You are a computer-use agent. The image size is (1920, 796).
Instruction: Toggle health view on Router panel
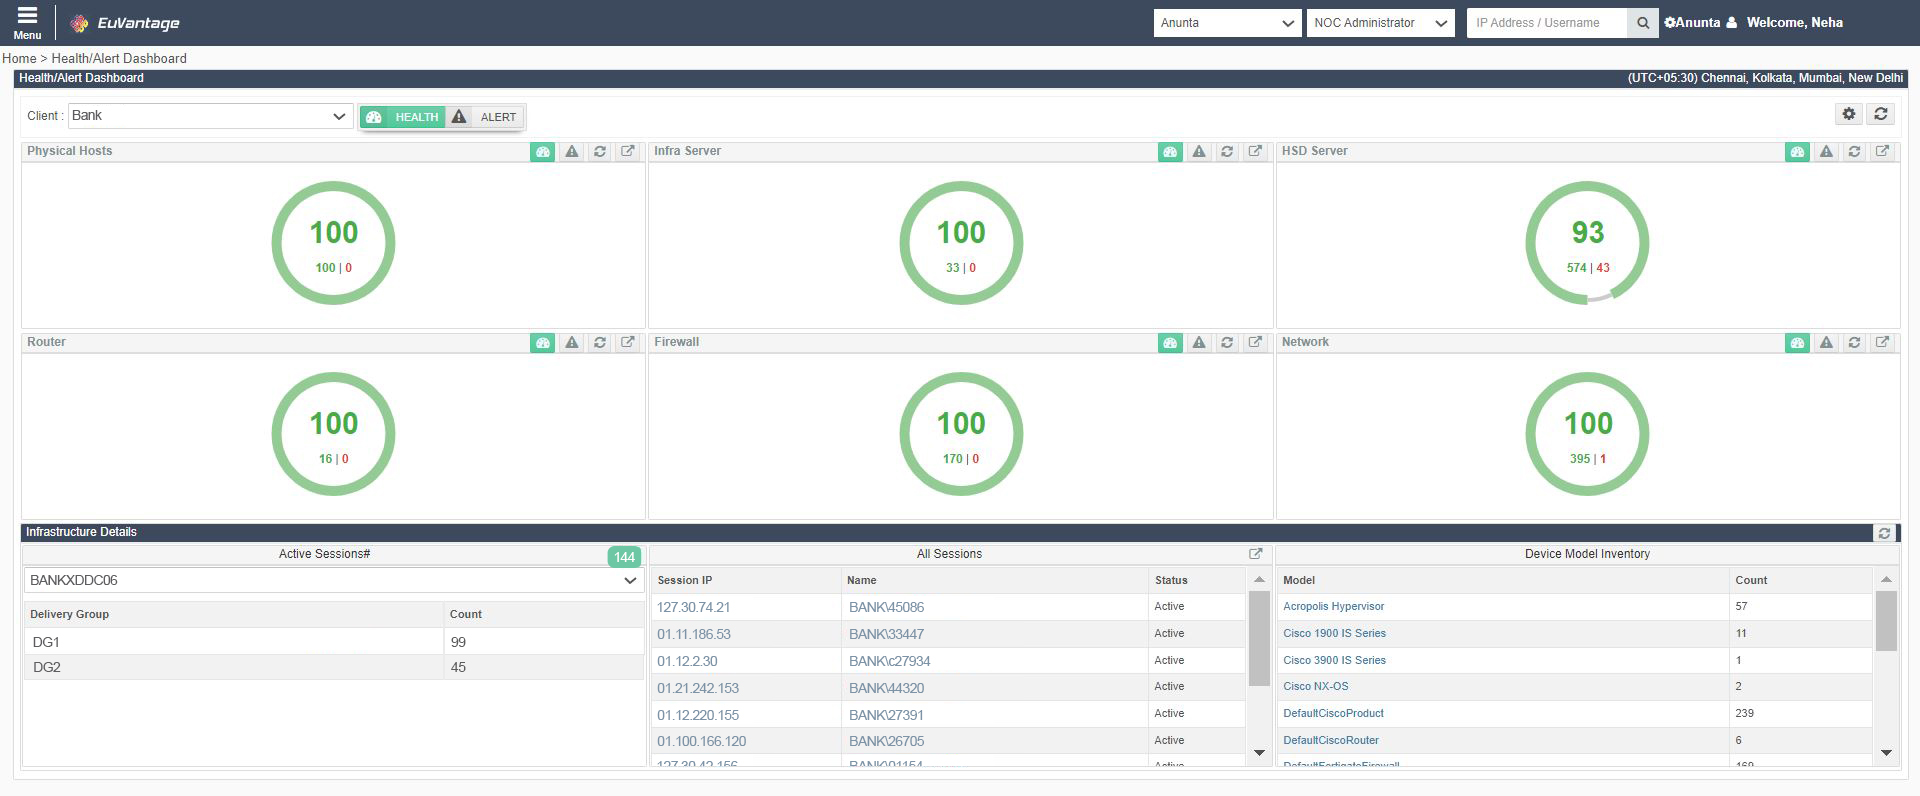click(x=542, y=343)
